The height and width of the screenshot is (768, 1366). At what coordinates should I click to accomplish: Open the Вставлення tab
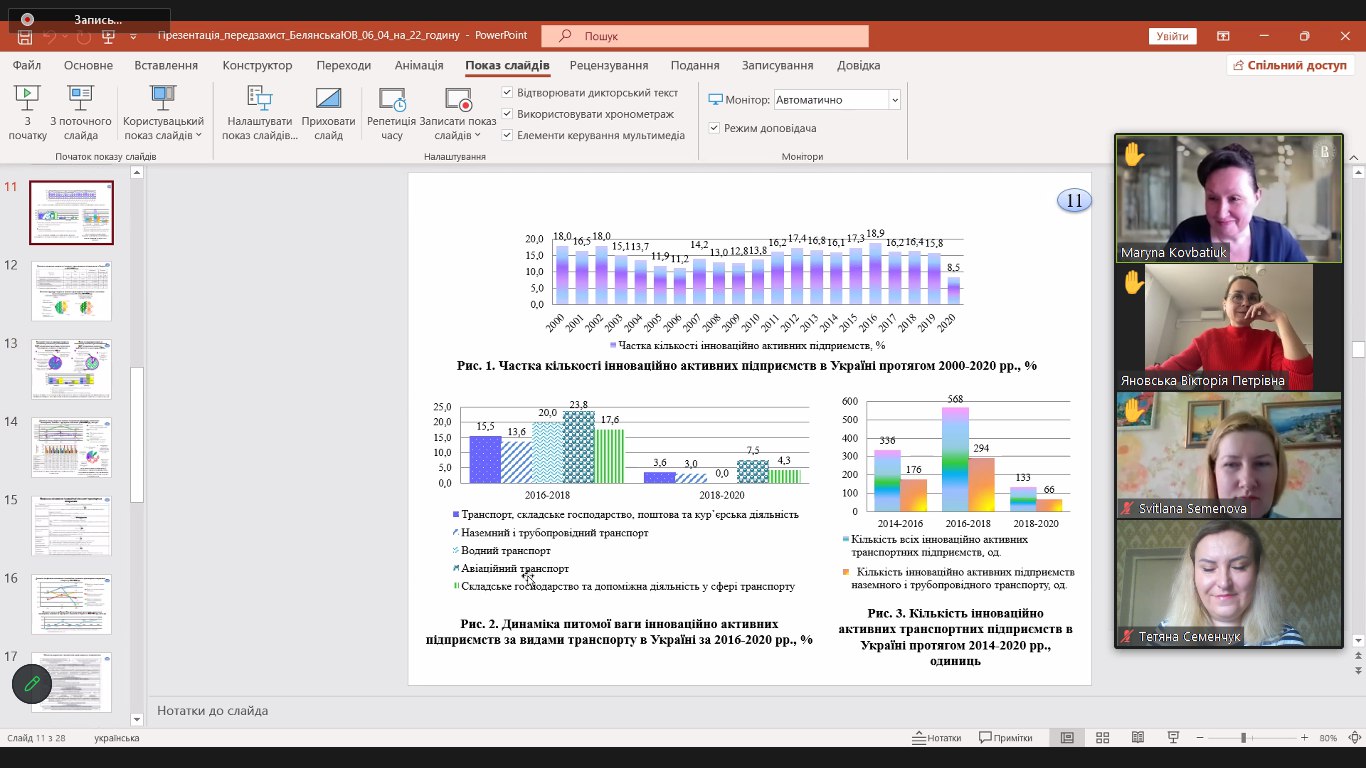pos(166,65)
